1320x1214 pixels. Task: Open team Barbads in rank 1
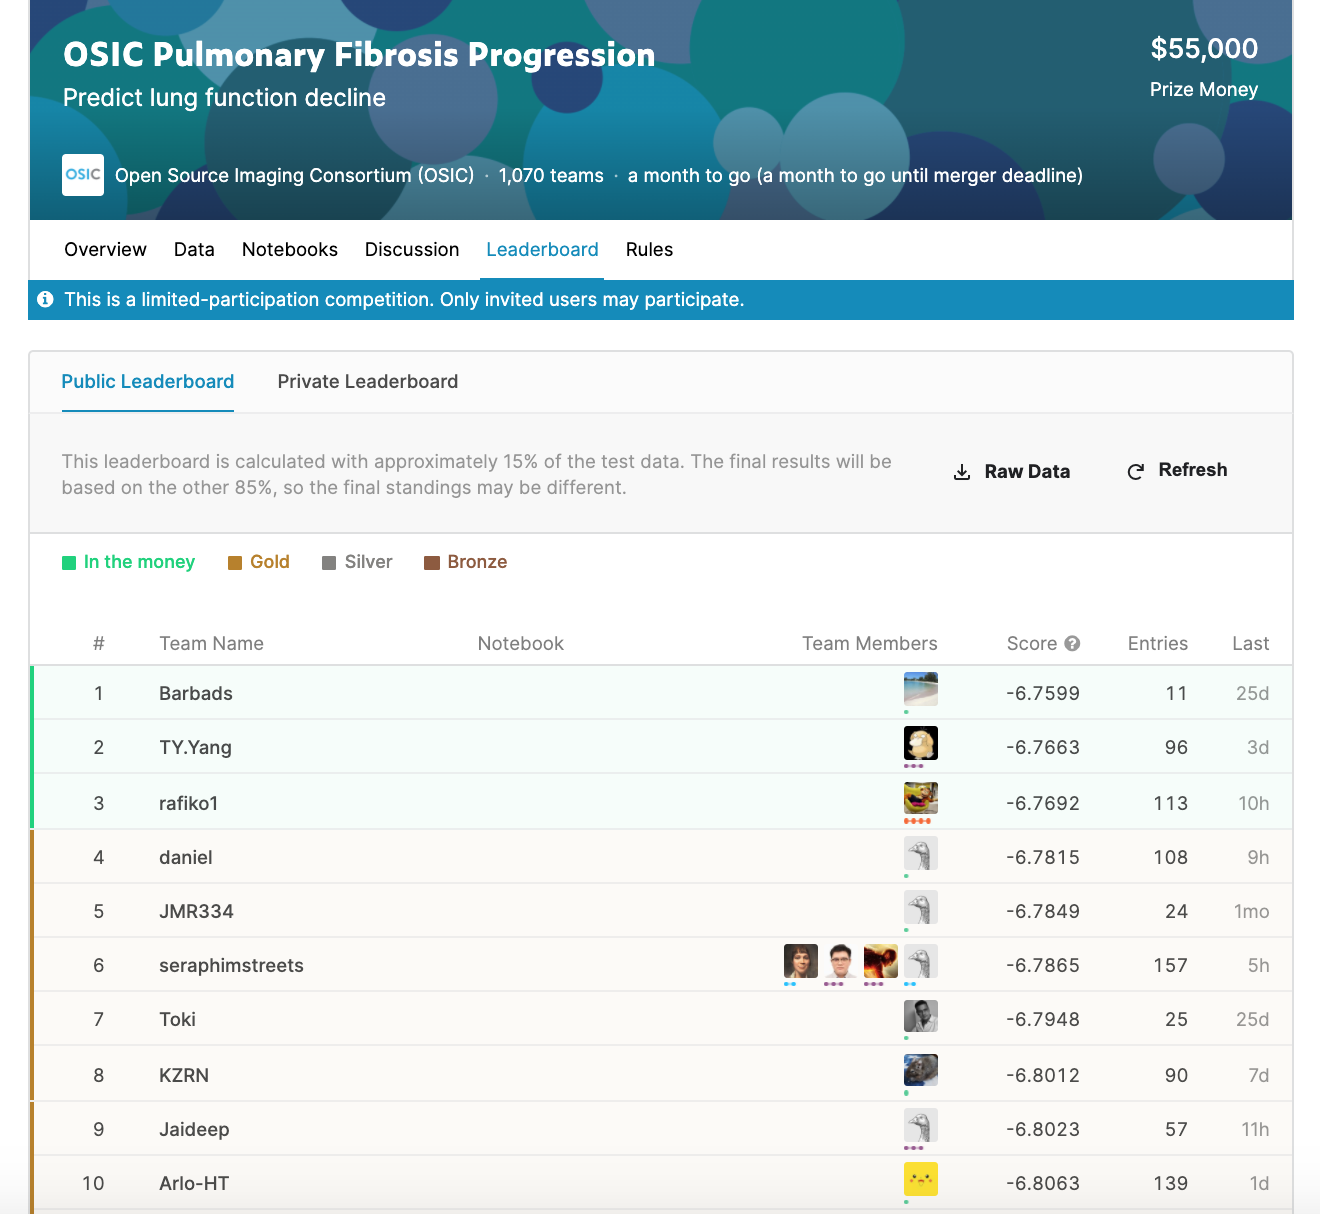click(x=196, y=693)
